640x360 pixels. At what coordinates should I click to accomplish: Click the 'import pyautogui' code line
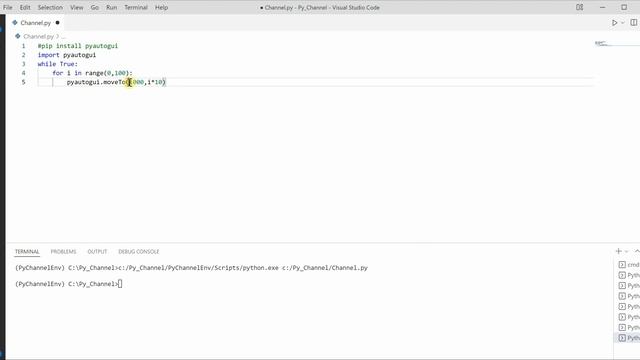click(67, 55)
